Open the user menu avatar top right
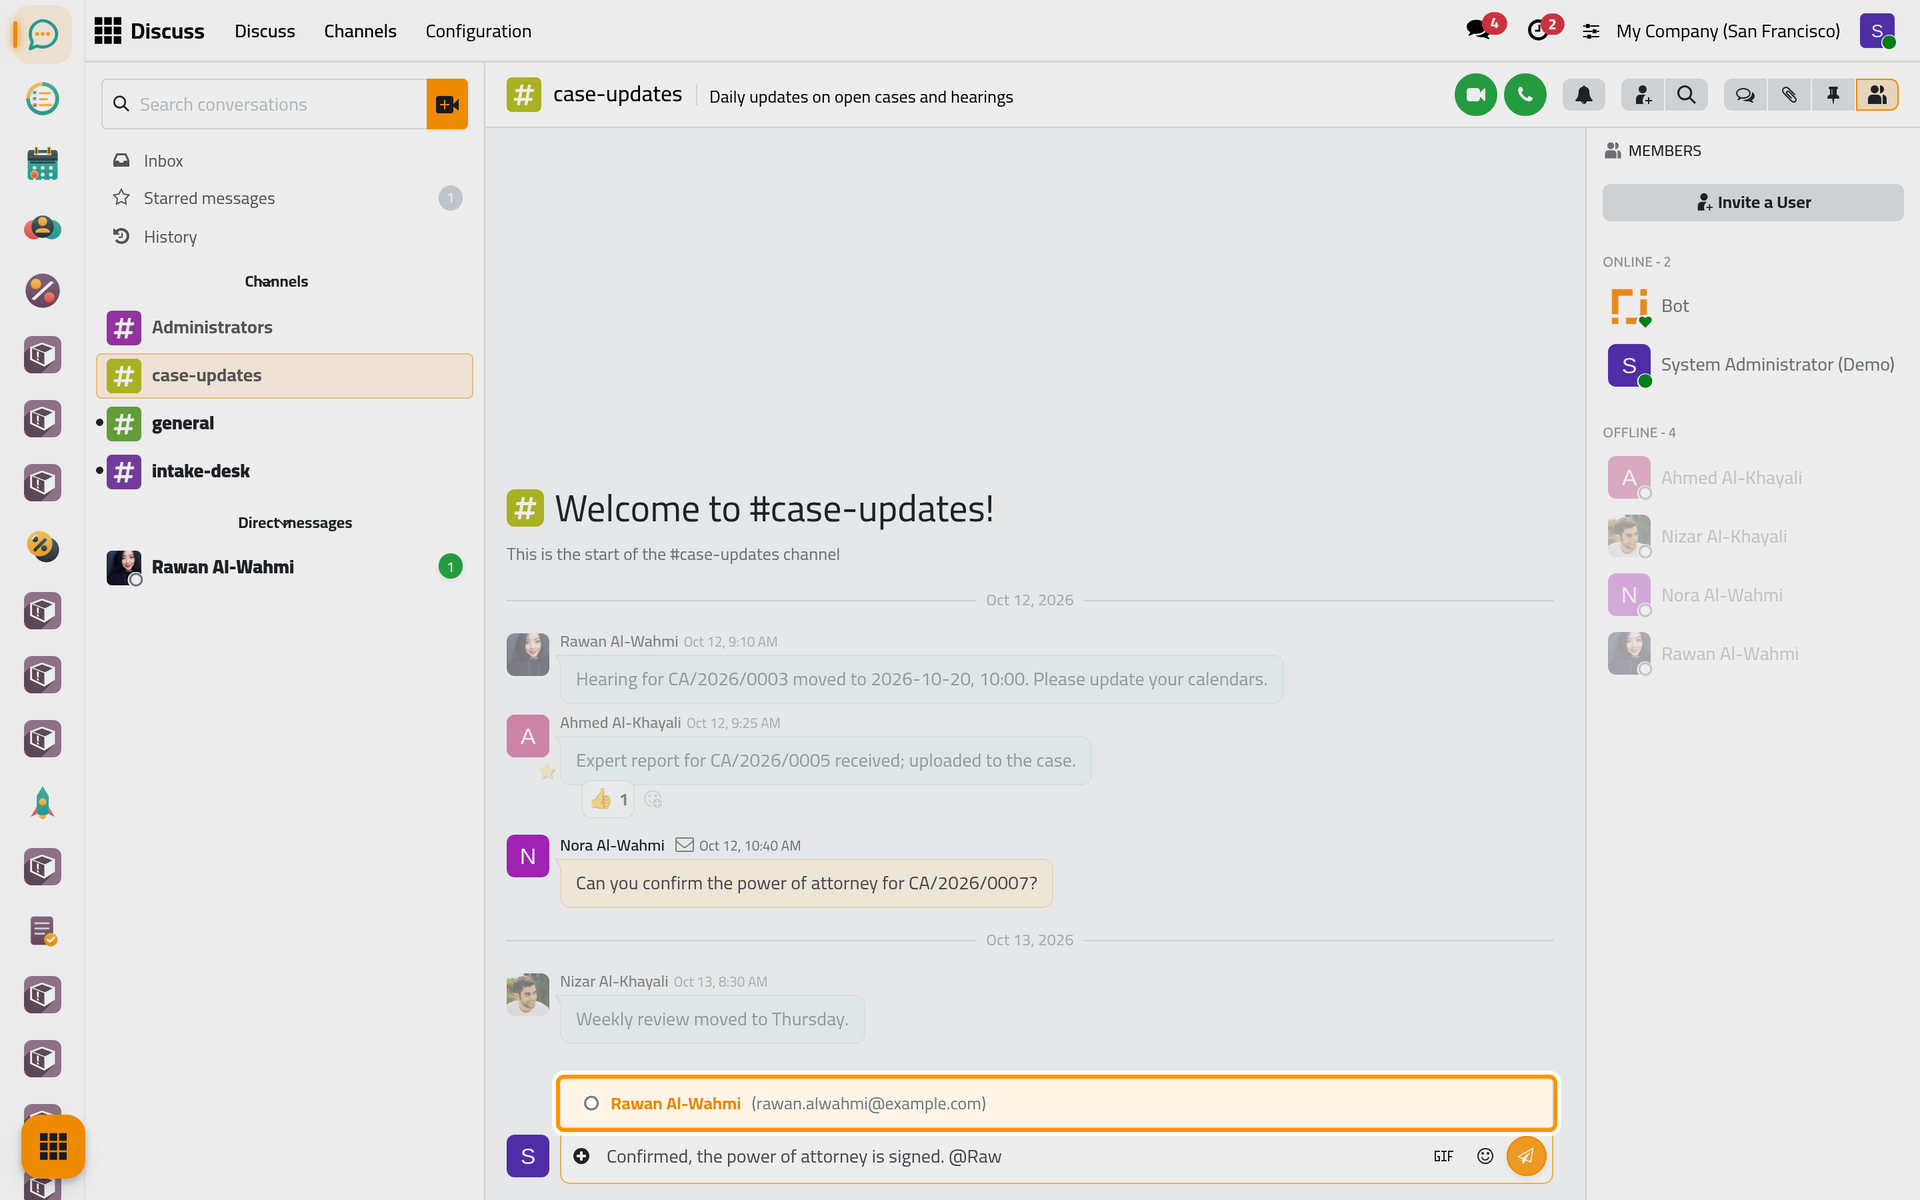This screenshot has width=1920, height=1200. pos(1877,31)
